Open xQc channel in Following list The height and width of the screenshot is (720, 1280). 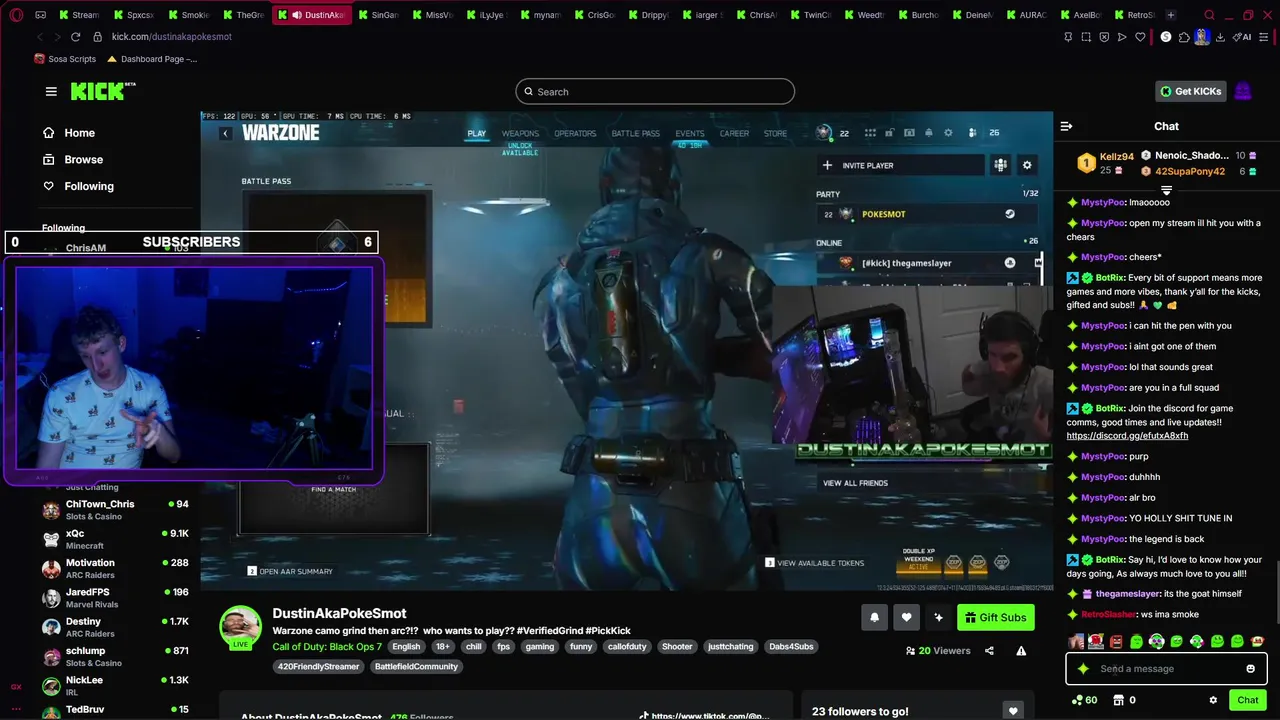coord(115,539)
